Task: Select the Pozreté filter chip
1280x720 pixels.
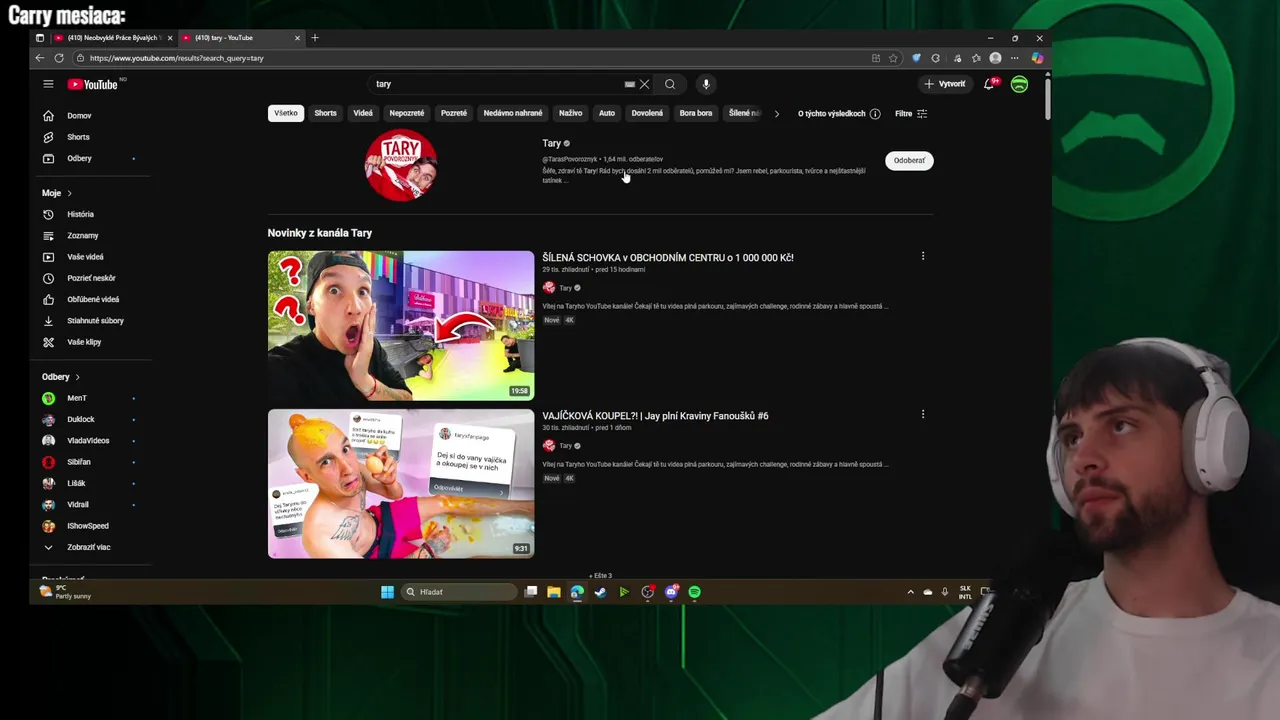Action: coord(454,113)
